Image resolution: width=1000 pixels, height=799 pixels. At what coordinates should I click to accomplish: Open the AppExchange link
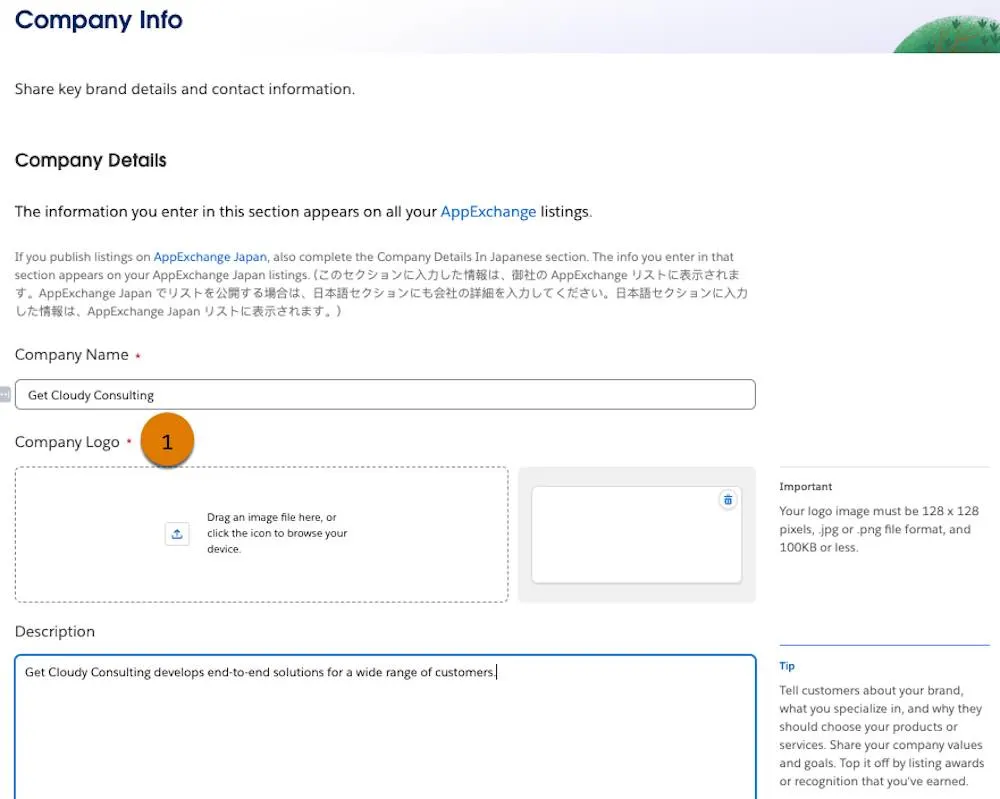click(488, 212)
